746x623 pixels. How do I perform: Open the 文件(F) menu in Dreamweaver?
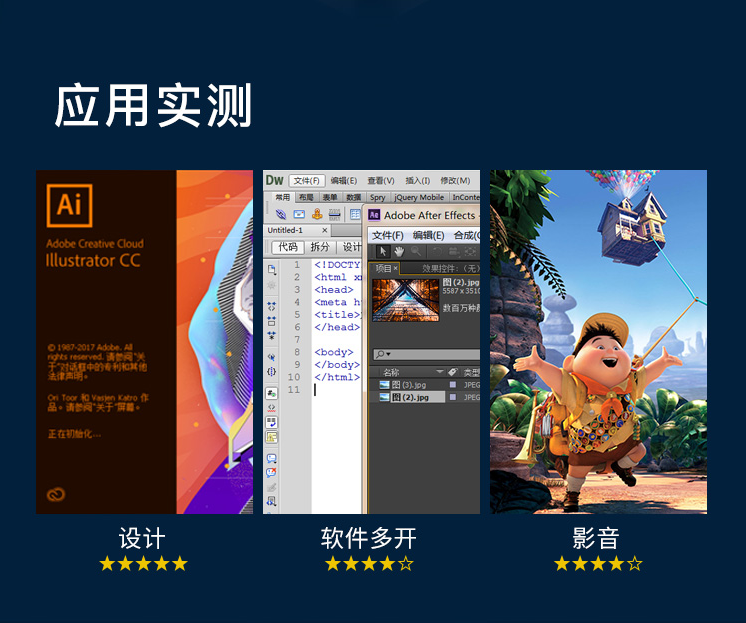coord(307,181)
